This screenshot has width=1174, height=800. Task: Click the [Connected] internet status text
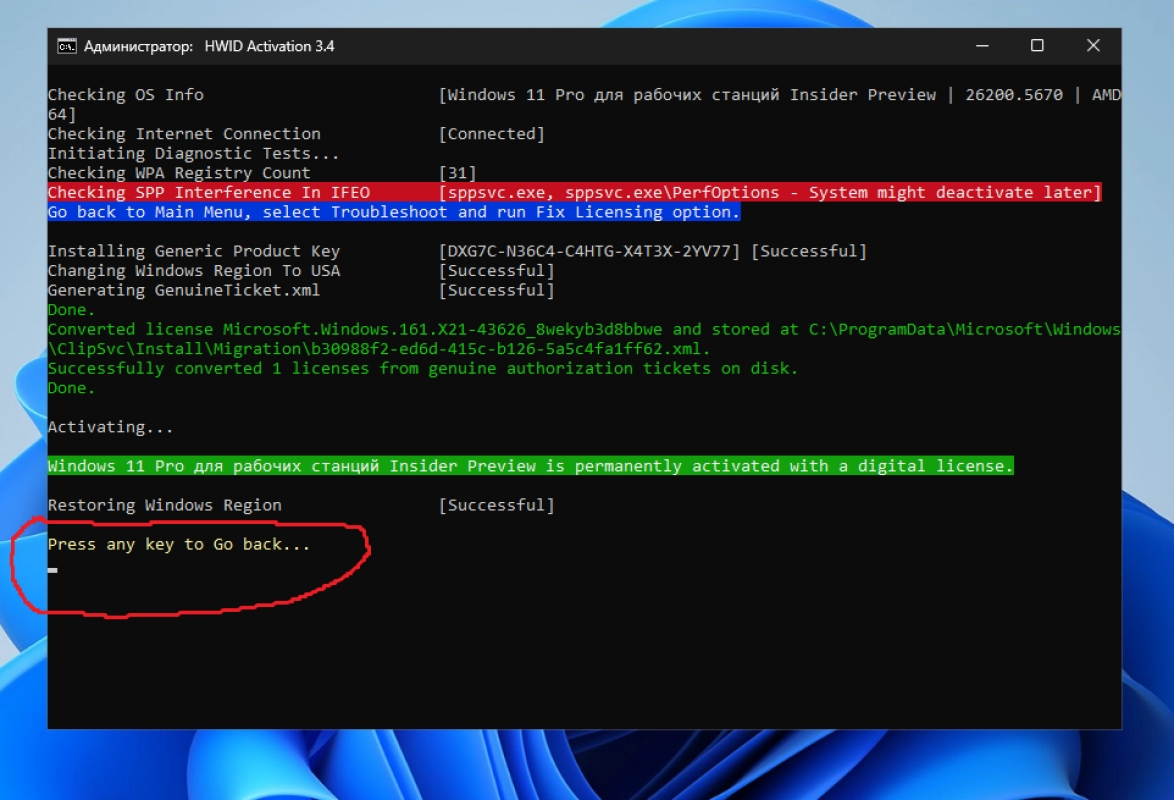491,134
